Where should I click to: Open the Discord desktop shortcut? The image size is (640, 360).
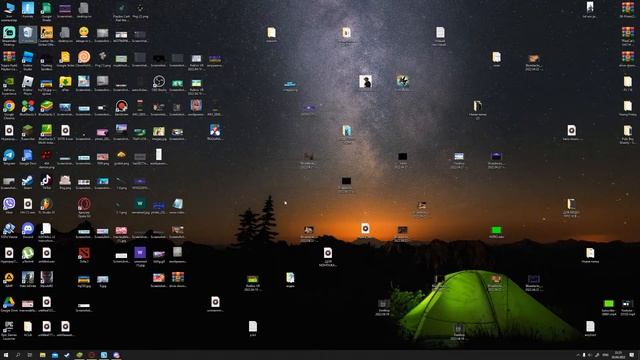click(28, 229)
